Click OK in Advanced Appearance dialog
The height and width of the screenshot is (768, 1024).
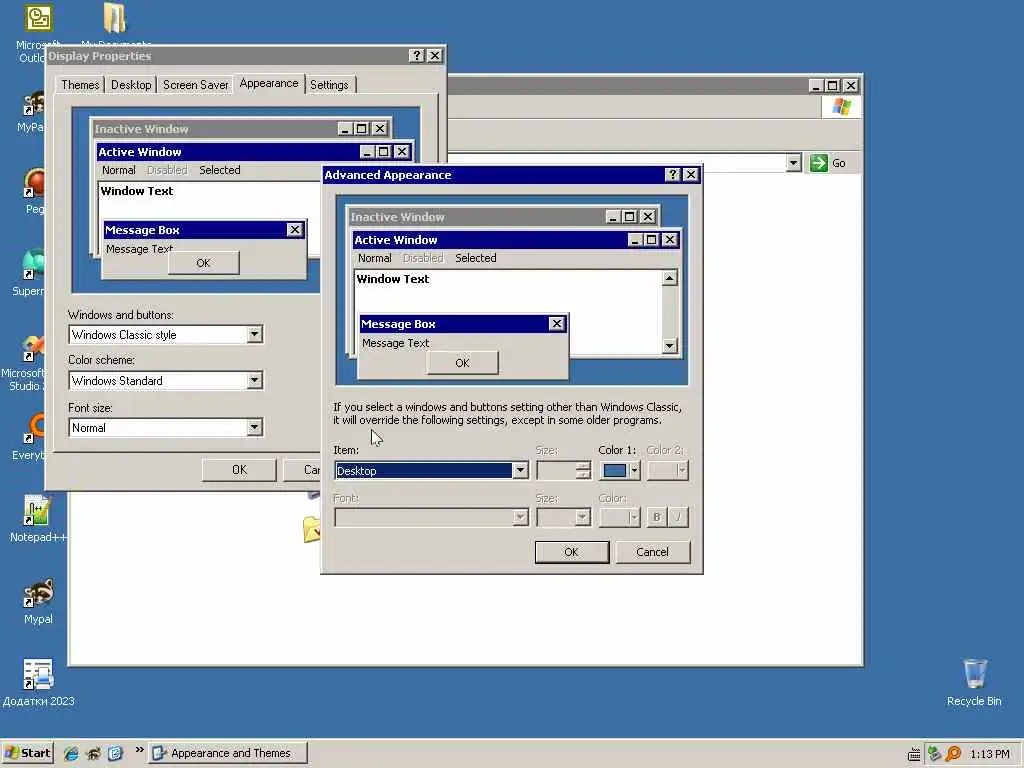click(x=571, y=552)
